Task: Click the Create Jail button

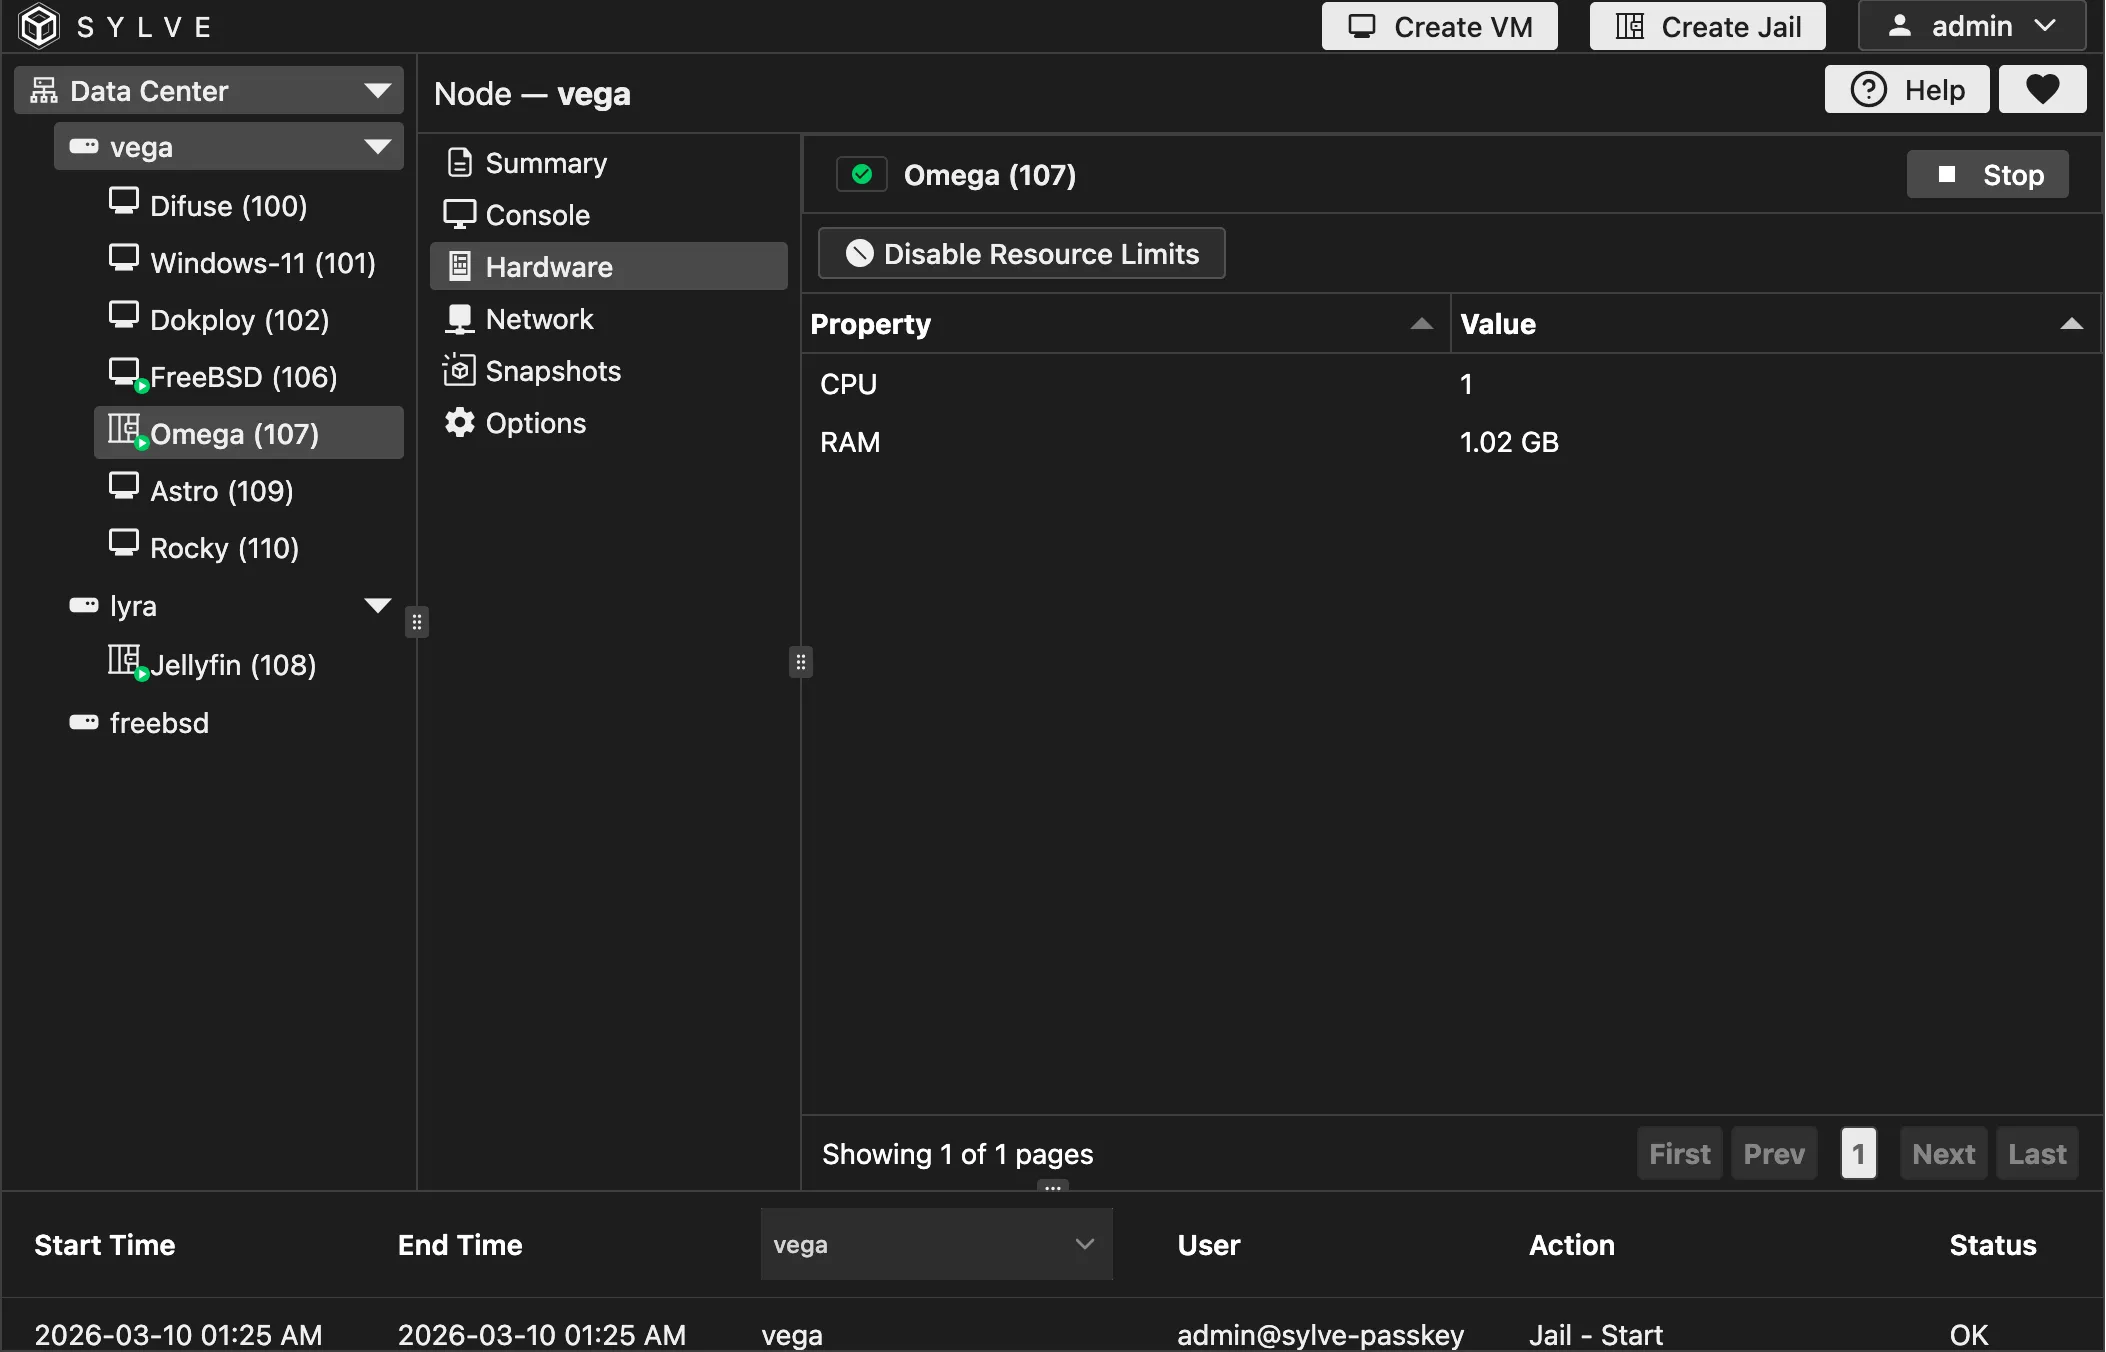Action: (1707, 26)
